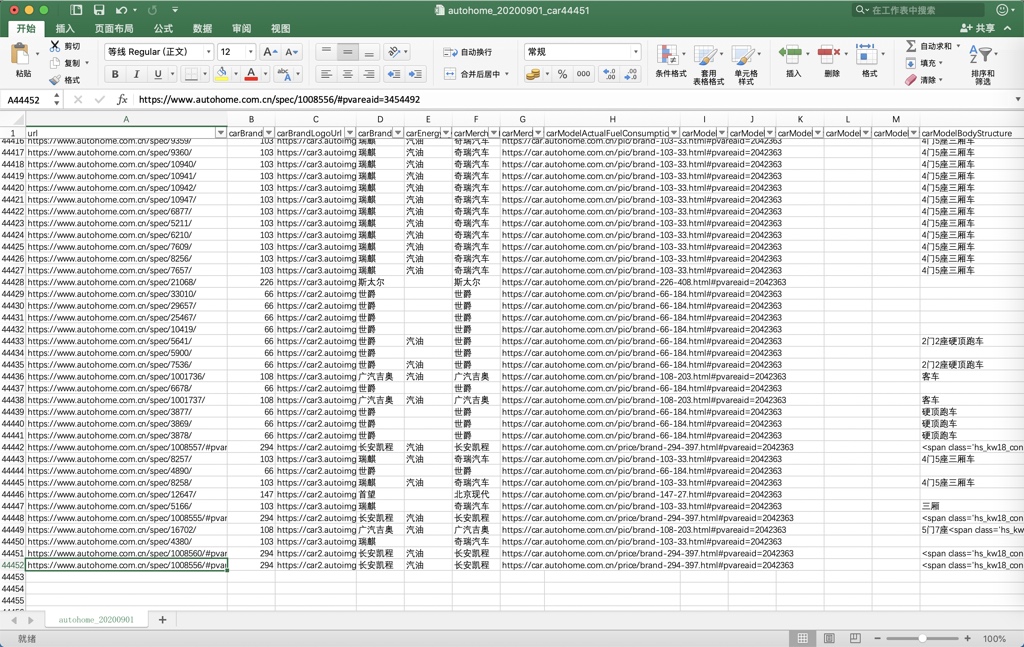Open filter dropdown for carBrandLogoUrl column

[x=350, y=133]
